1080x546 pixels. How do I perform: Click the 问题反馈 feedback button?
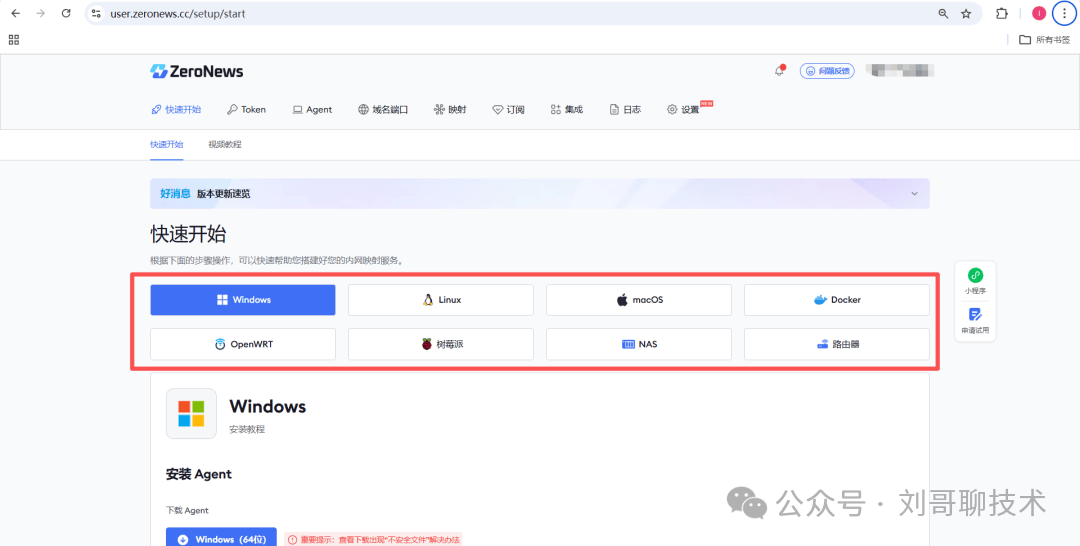click(x=827, y=71)
